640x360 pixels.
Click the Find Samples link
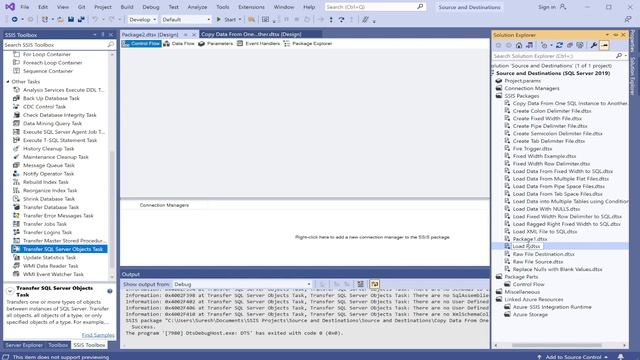[x=98, y=335]
